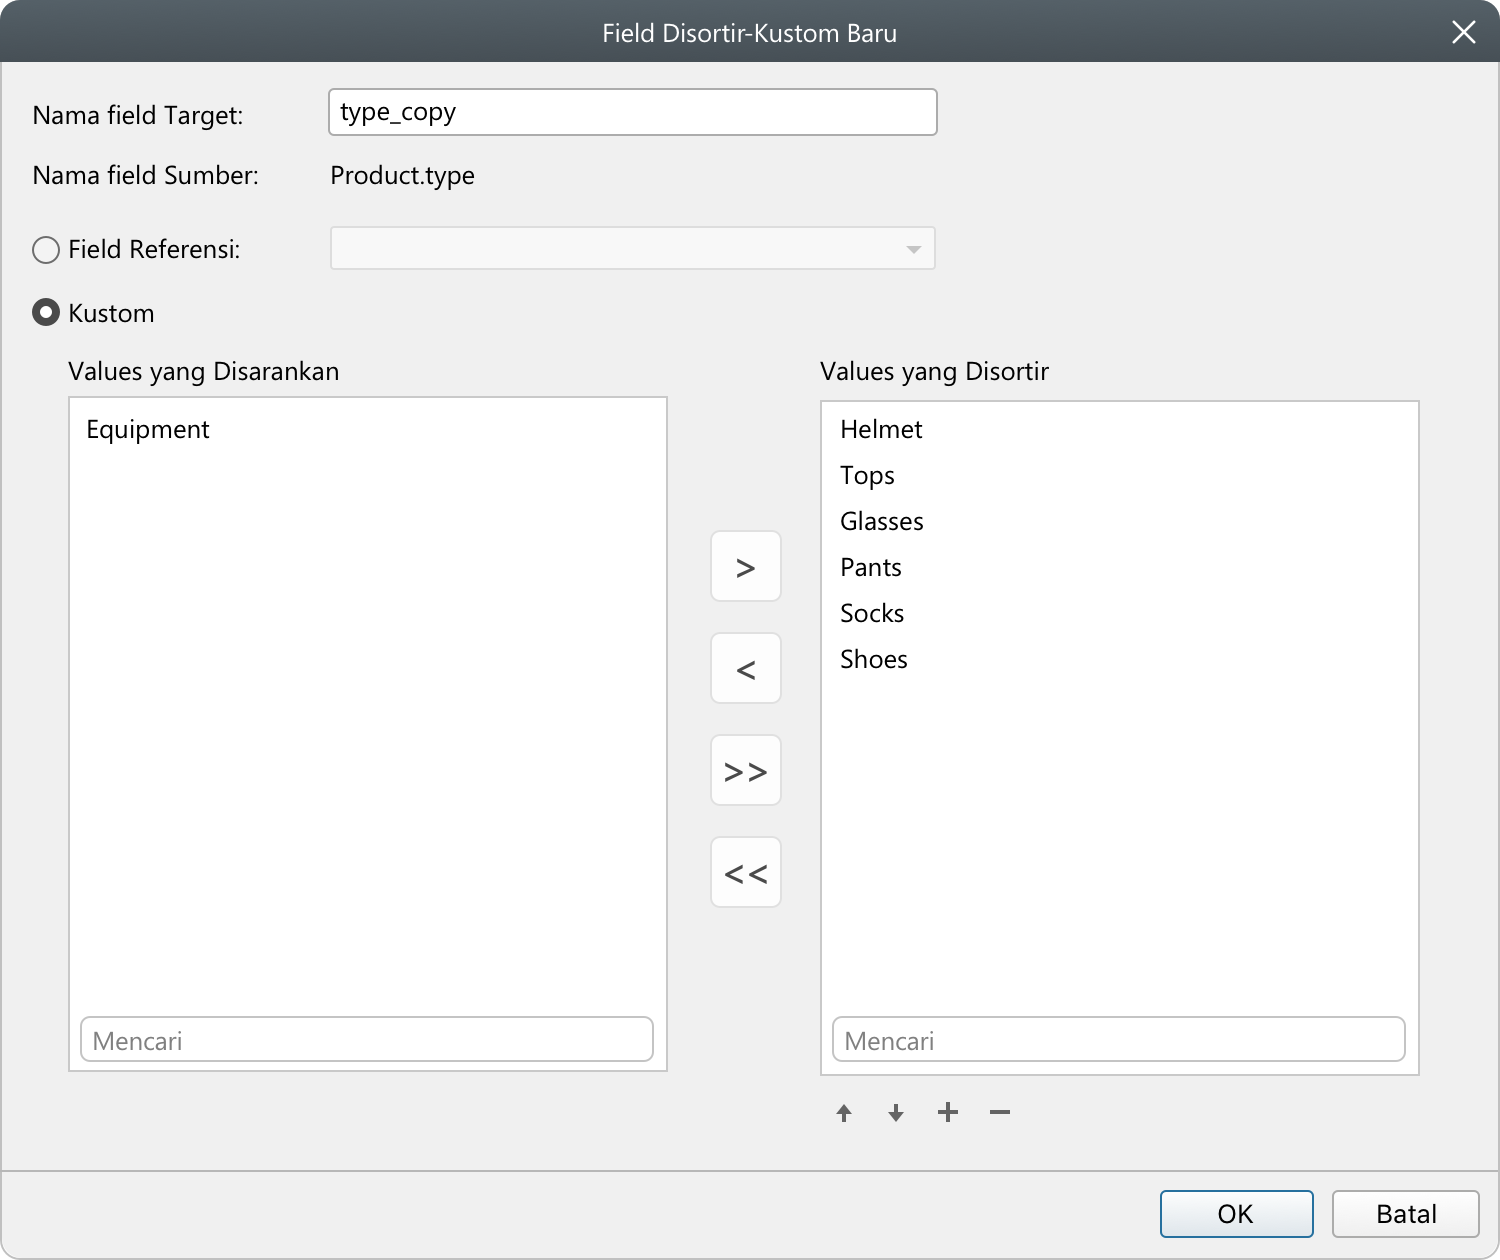
Task: Move all values right with double arrow
Action: (745, 771)
